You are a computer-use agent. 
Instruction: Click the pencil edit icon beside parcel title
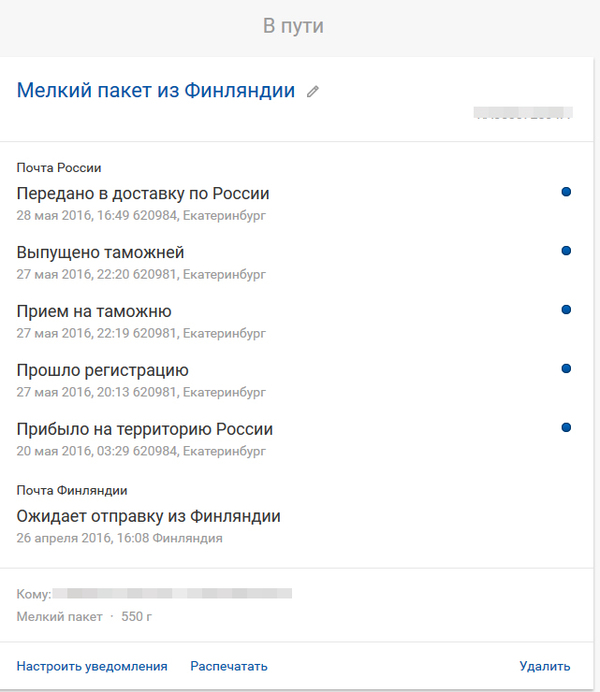tap(313, 92)
